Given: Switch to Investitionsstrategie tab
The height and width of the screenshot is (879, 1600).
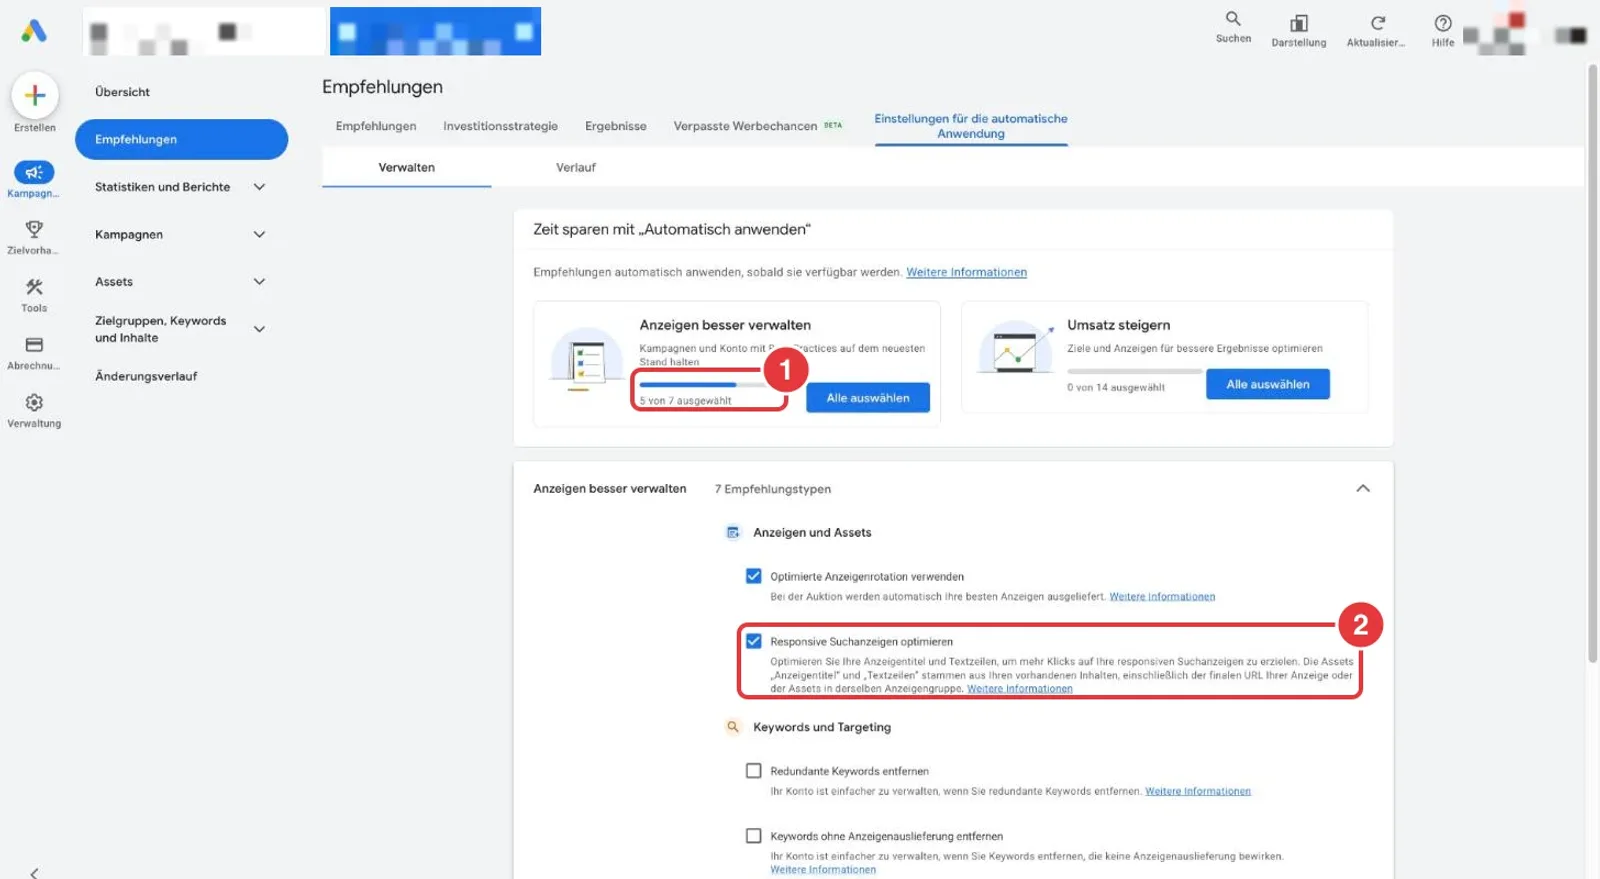Looking at the screenshot, I should pos(500,126).
